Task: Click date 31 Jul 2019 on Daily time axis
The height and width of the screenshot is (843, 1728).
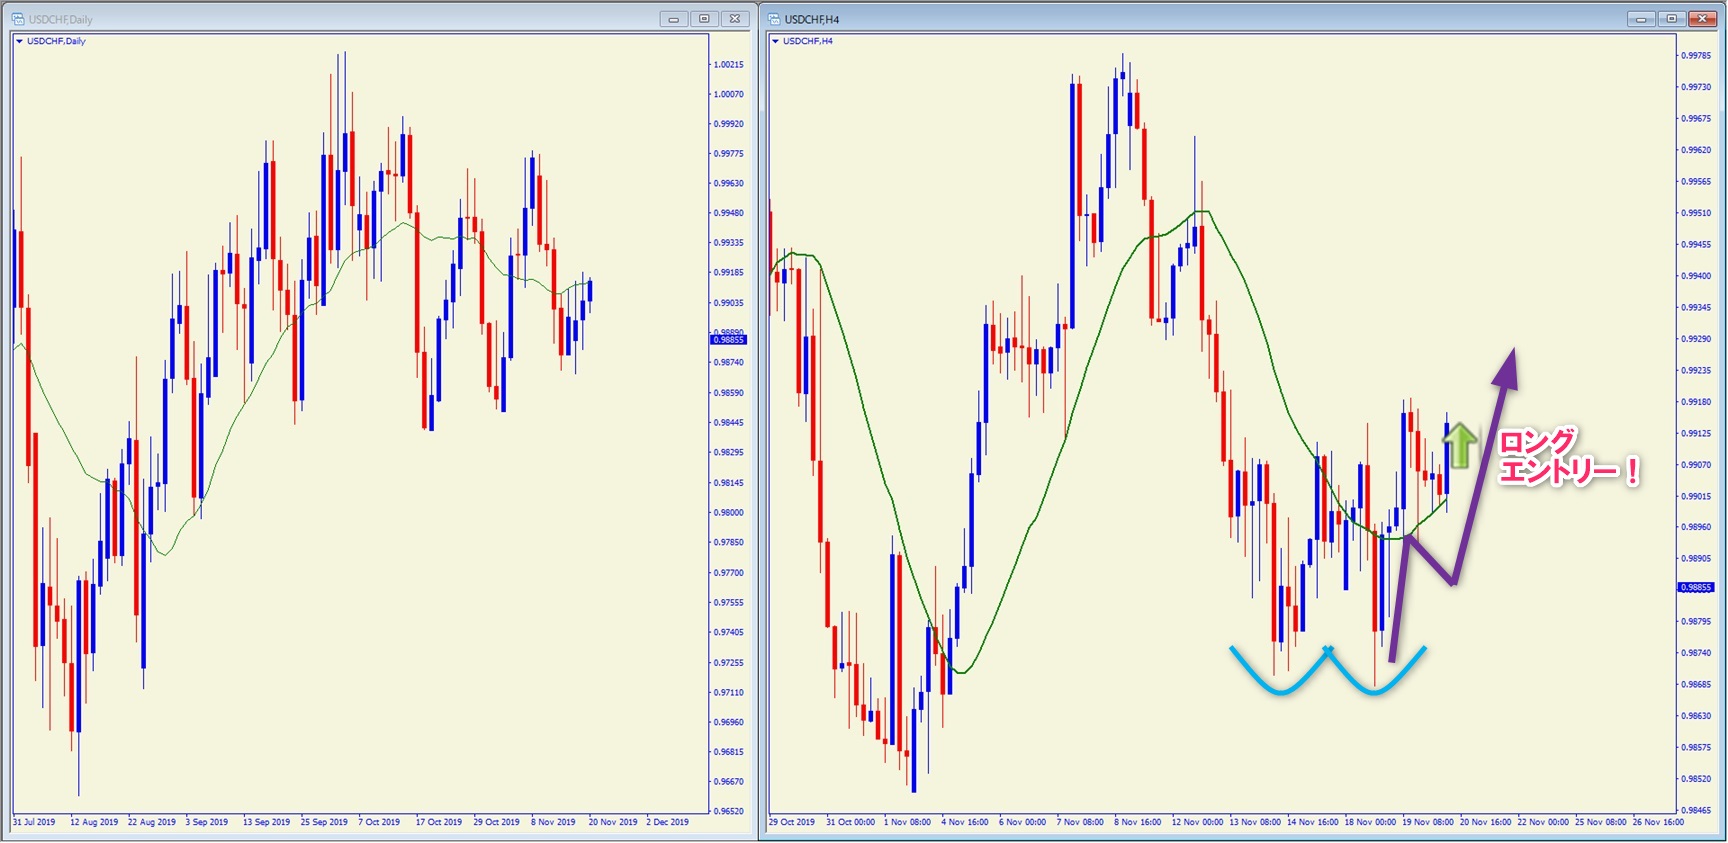Action: [x=34, y=822]
